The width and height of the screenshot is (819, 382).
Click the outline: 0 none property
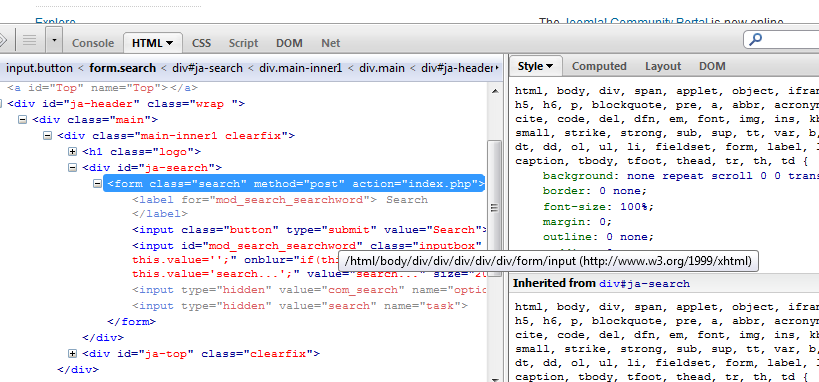tap(599, 237)
